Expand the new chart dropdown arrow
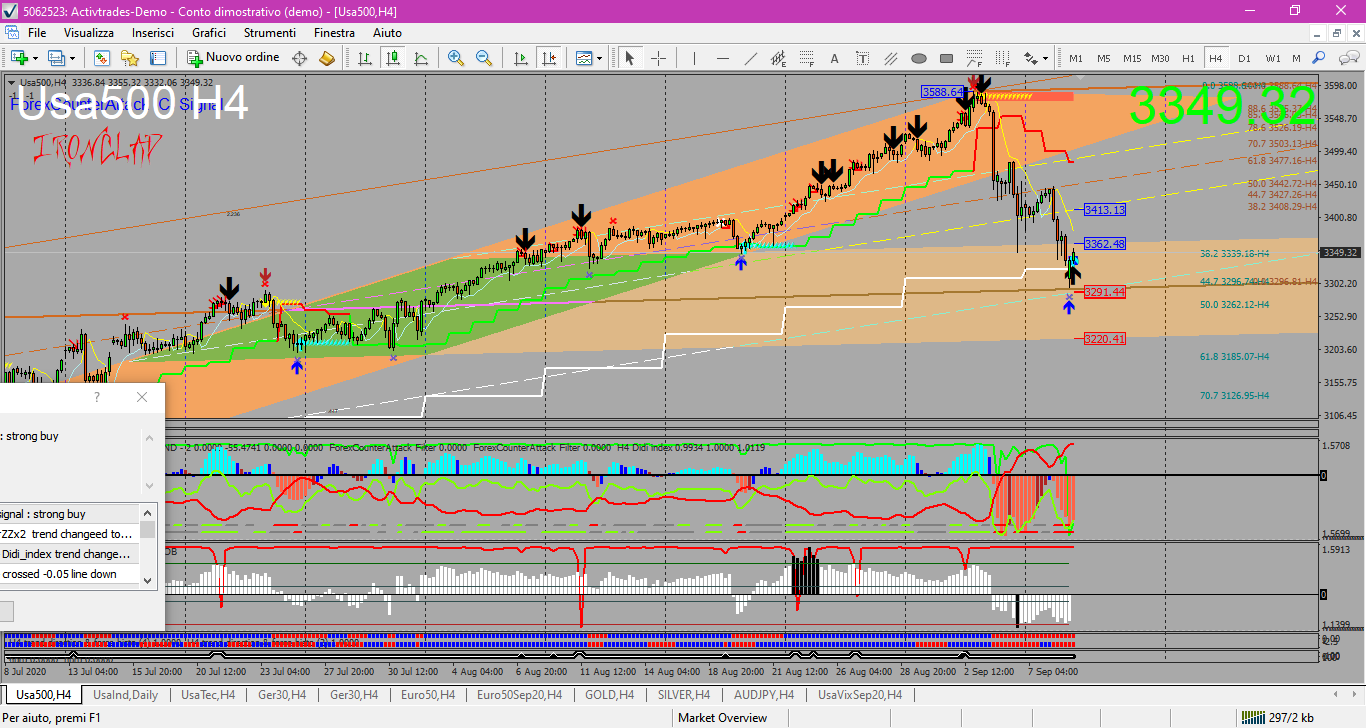Screen dimensions: 1366x728 [35, 58]
